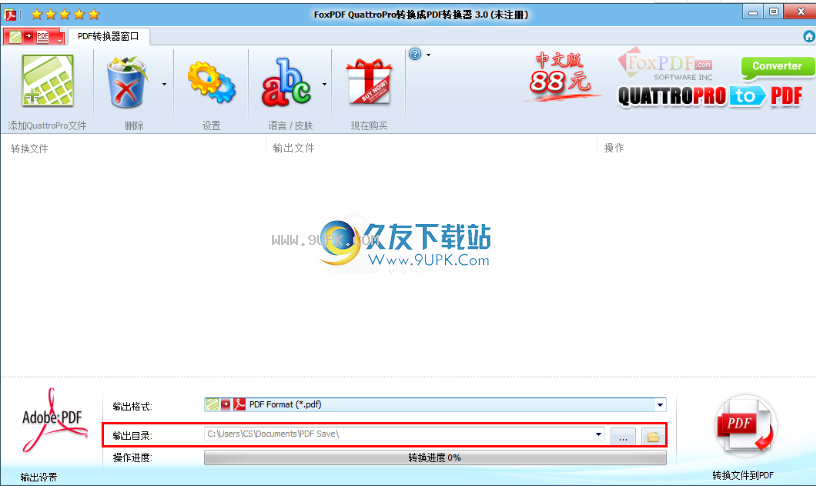Open the output folder icon
The image size is (816, 486).
pyautogui.click(x=653, y=436)
